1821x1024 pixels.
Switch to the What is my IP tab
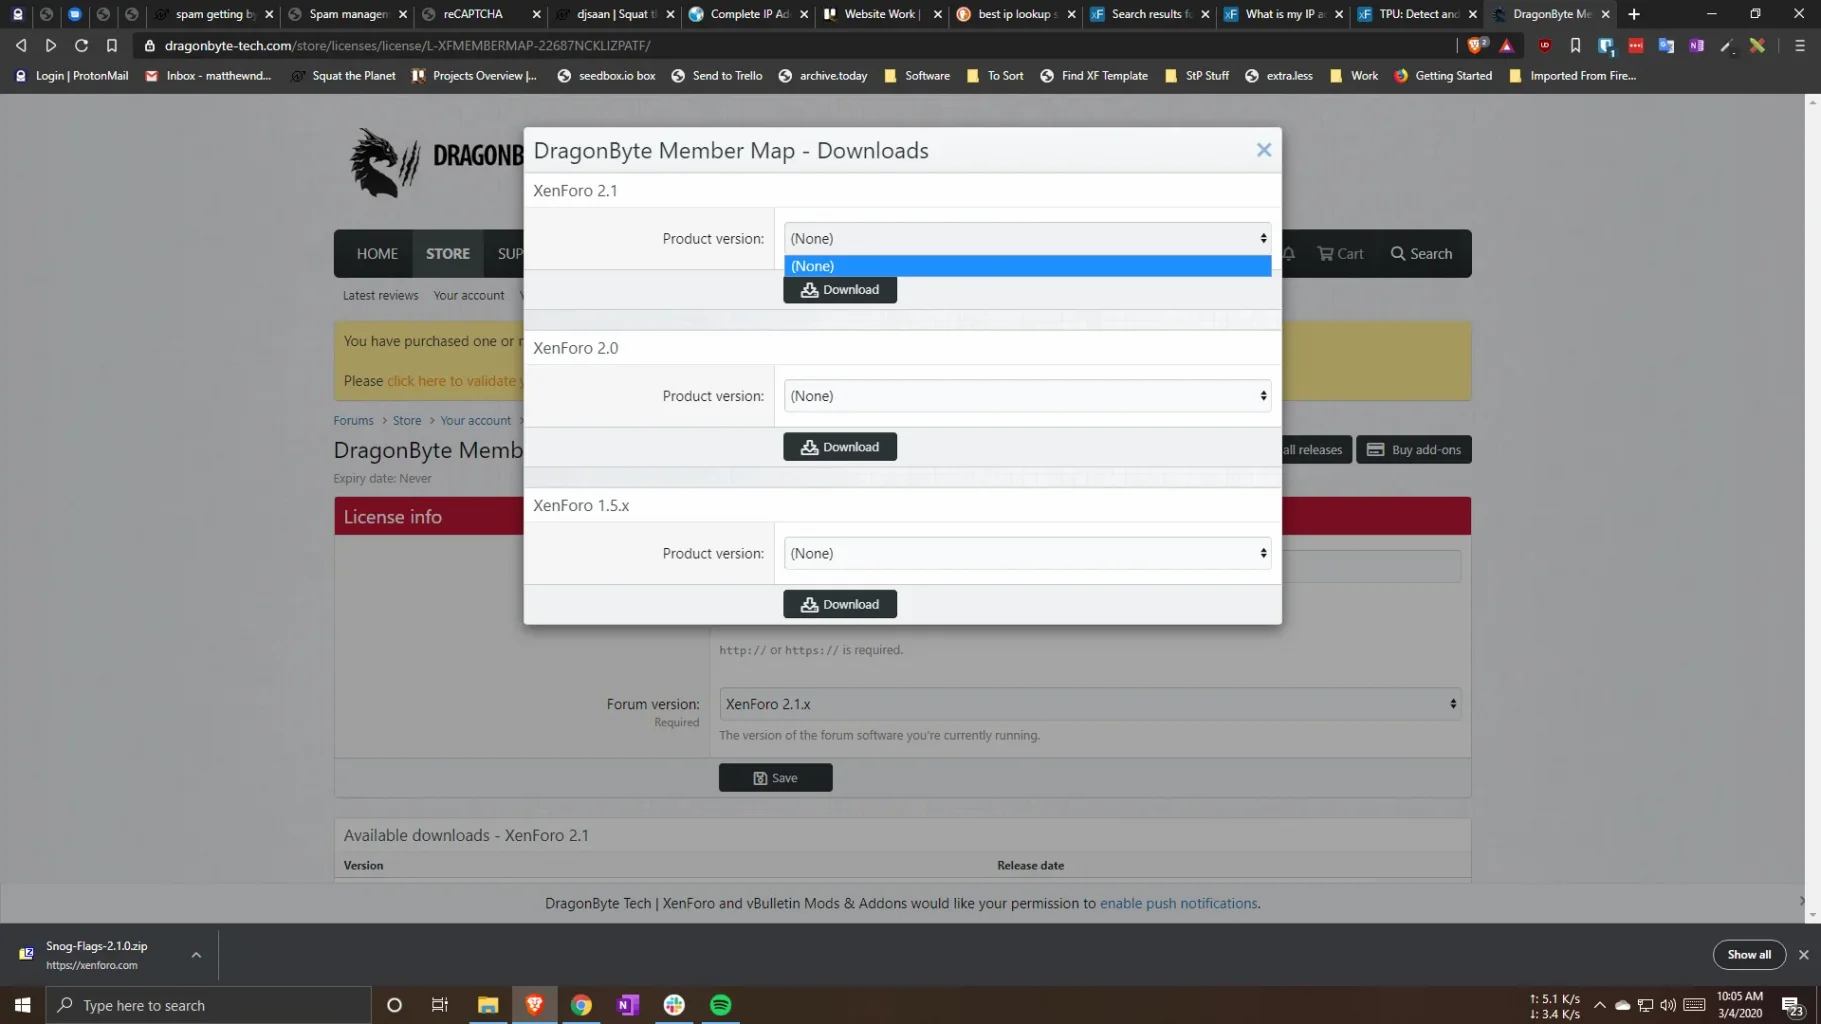click(1285, 14)
